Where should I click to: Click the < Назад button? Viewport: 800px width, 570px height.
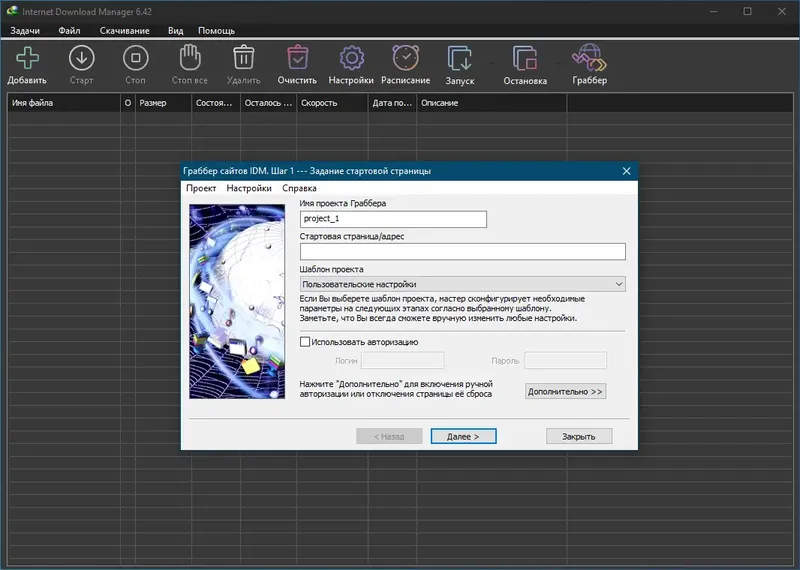[389, 436]
